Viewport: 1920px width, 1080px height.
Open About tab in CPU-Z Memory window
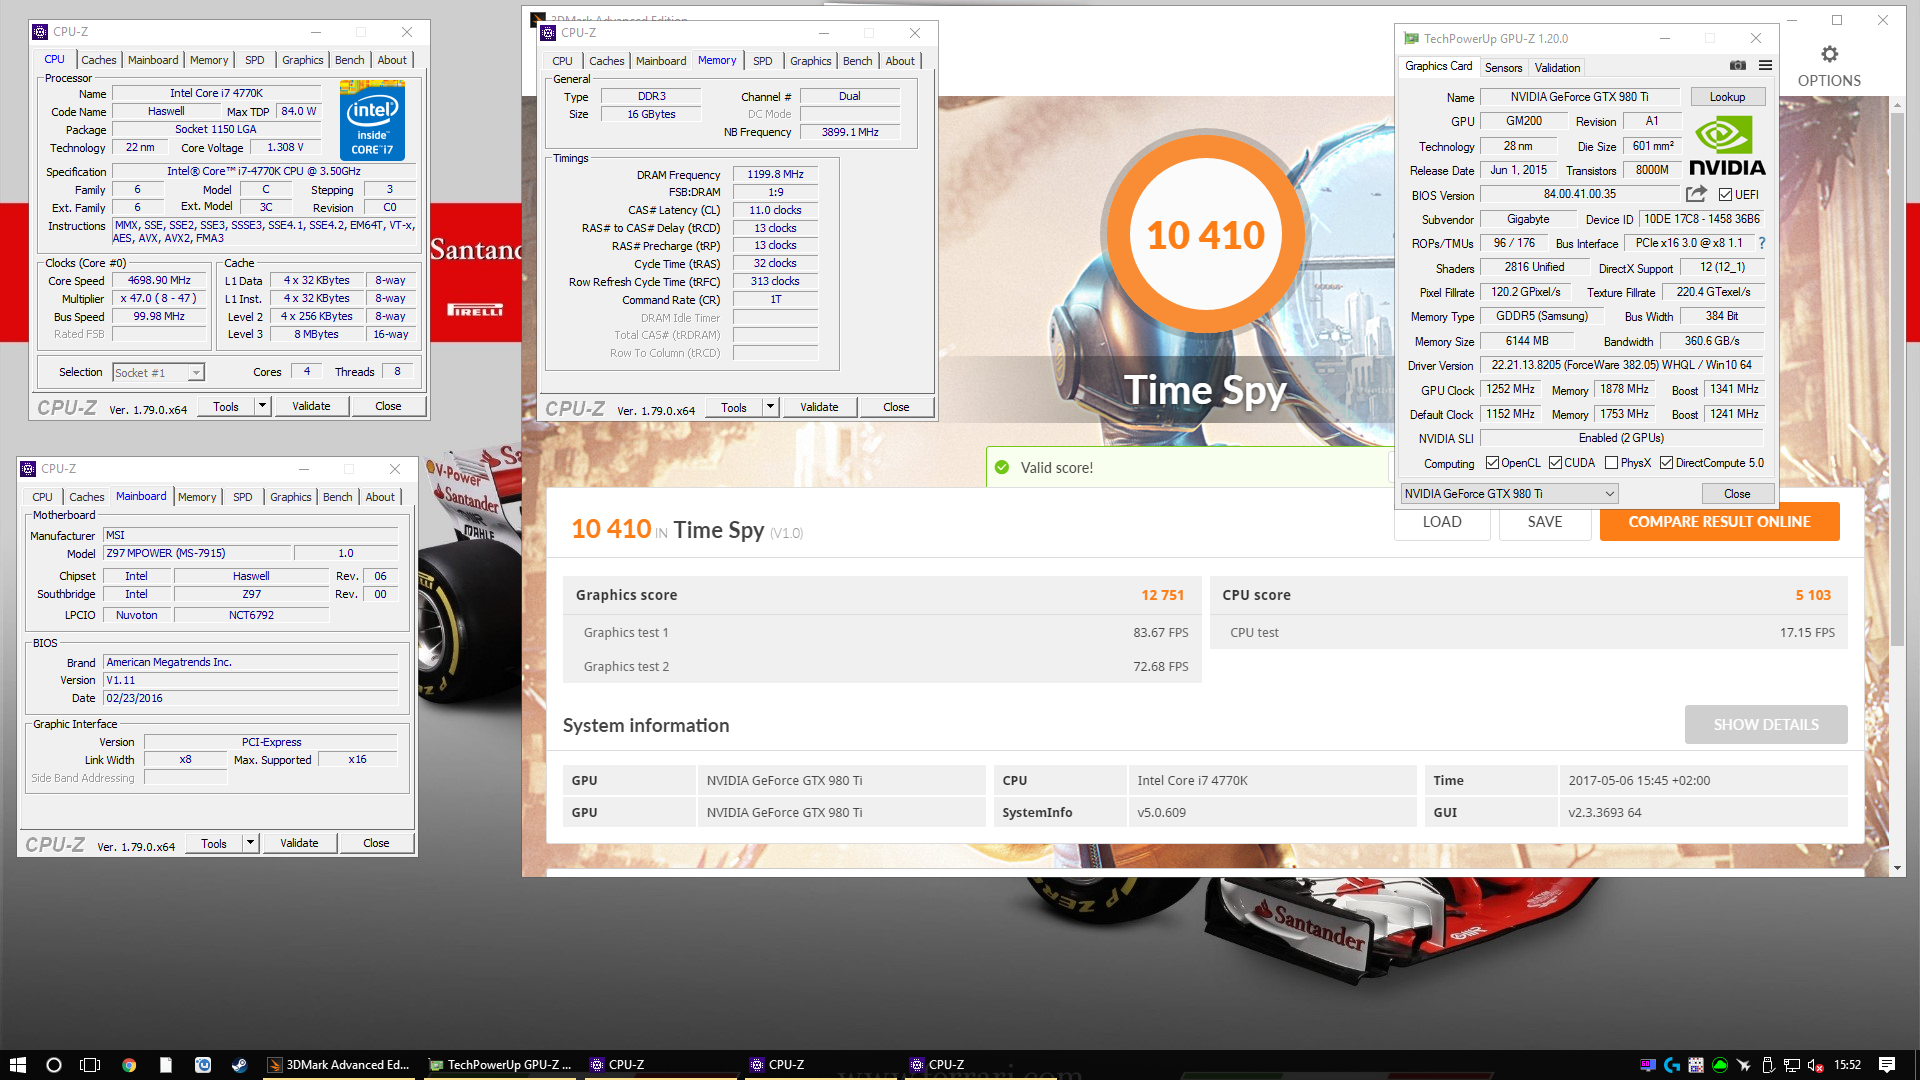coord(900,61)
